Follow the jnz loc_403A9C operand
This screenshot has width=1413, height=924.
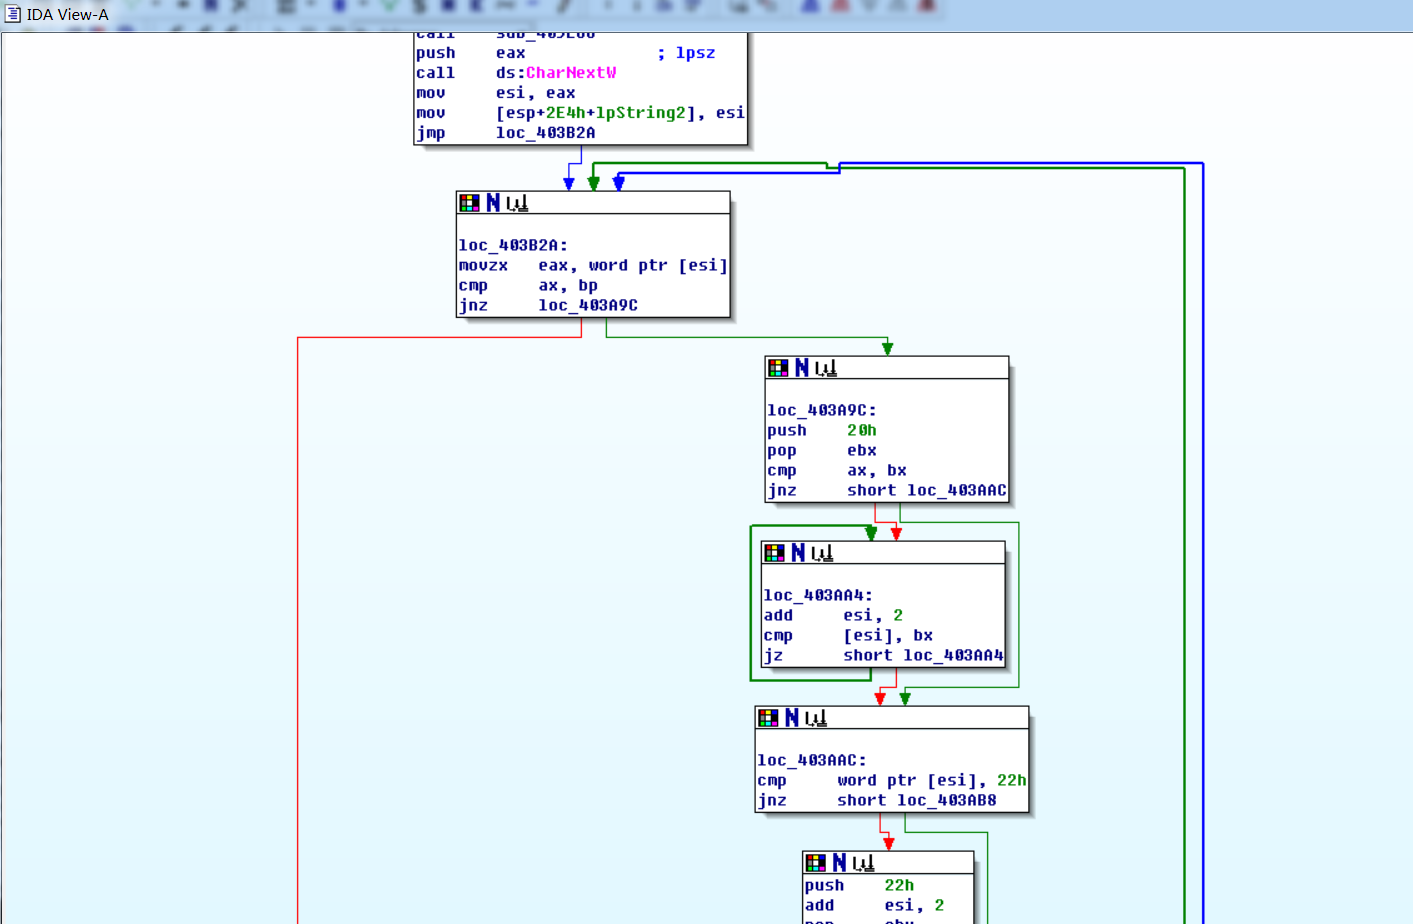point(588,305)
